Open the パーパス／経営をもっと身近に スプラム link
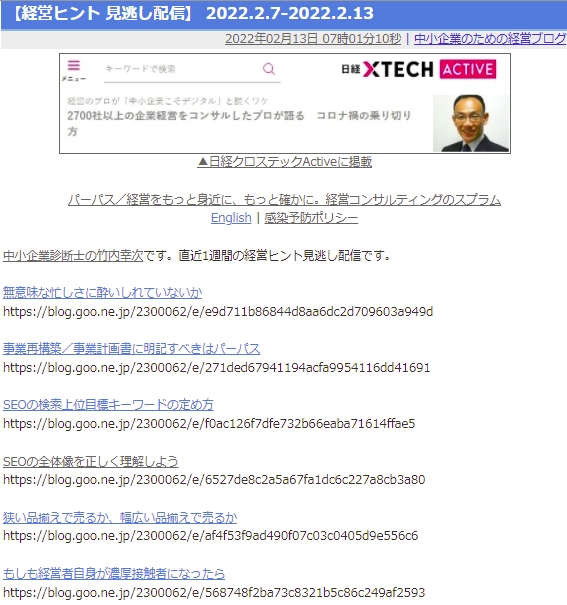The height and width of the screenshot is (605, 567). point(285,199)
